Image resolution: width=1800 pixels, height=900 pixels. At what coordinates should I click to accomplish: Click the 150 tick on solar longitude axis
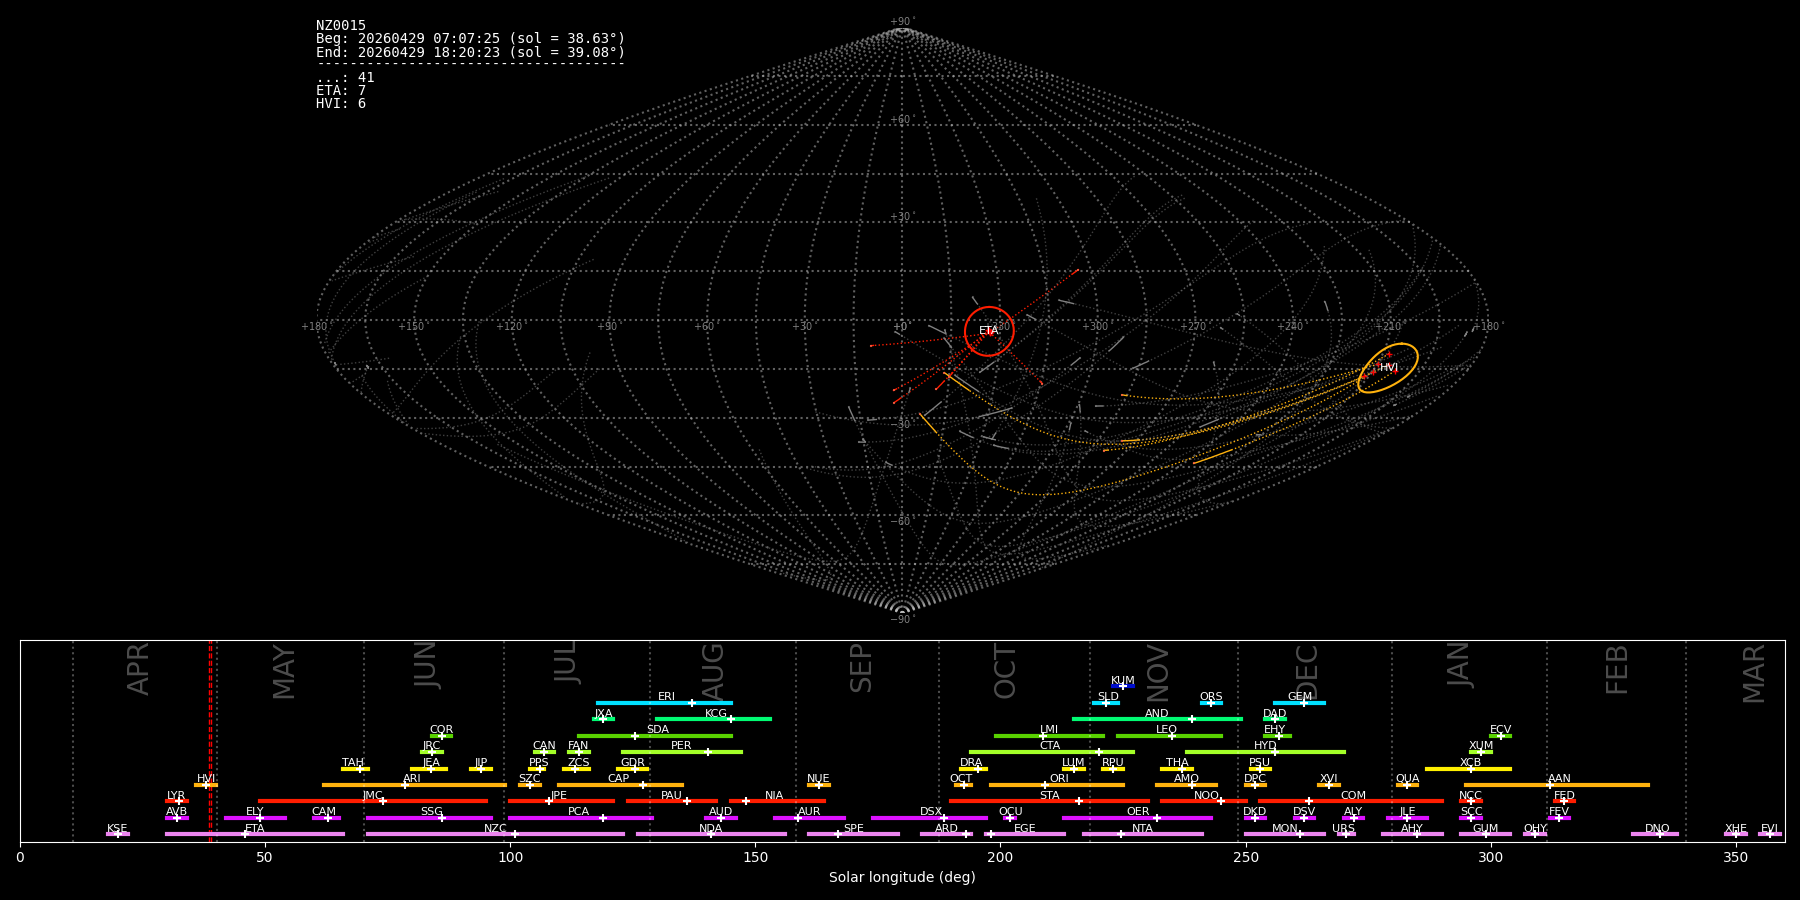pyautogui.click(x=755, y=857)
